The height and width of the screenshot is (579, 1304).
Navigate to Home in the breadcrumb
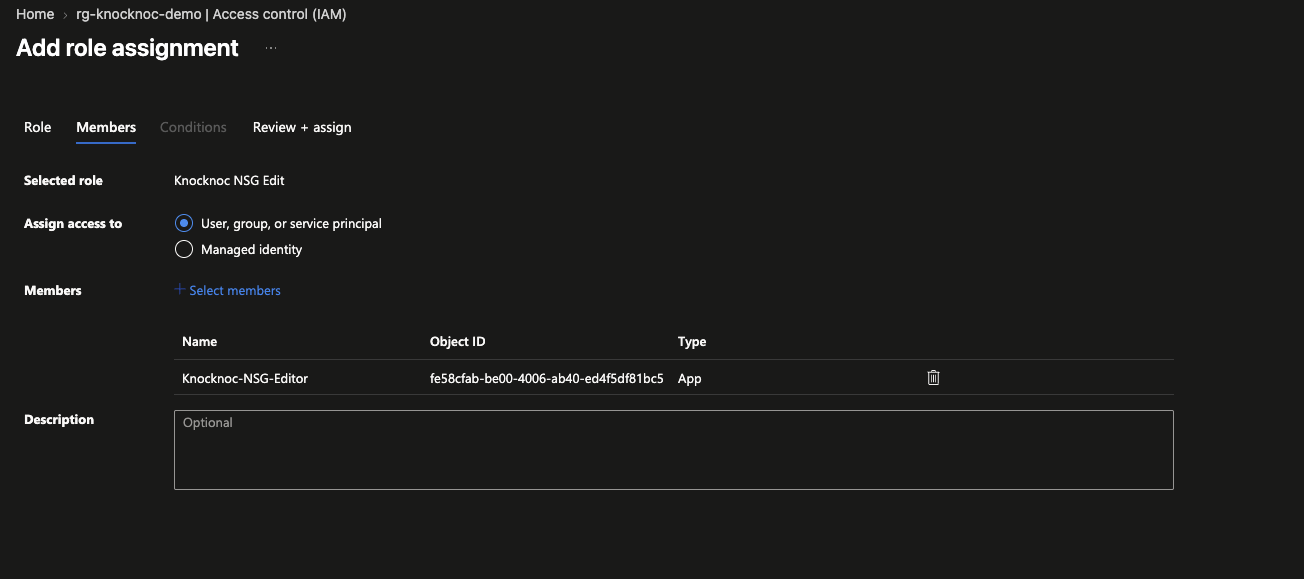[x=35, y=14]
